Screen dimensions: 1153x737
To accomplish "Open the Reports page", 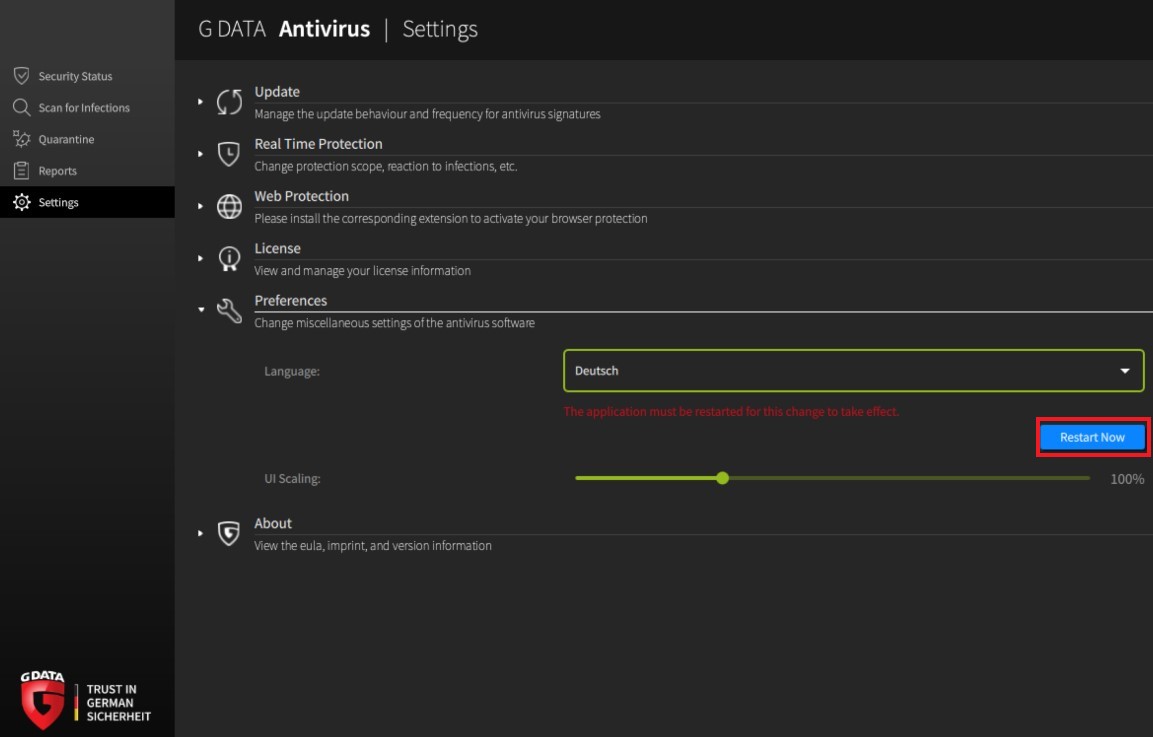I will pyautogui.click(x=88, y=171).
